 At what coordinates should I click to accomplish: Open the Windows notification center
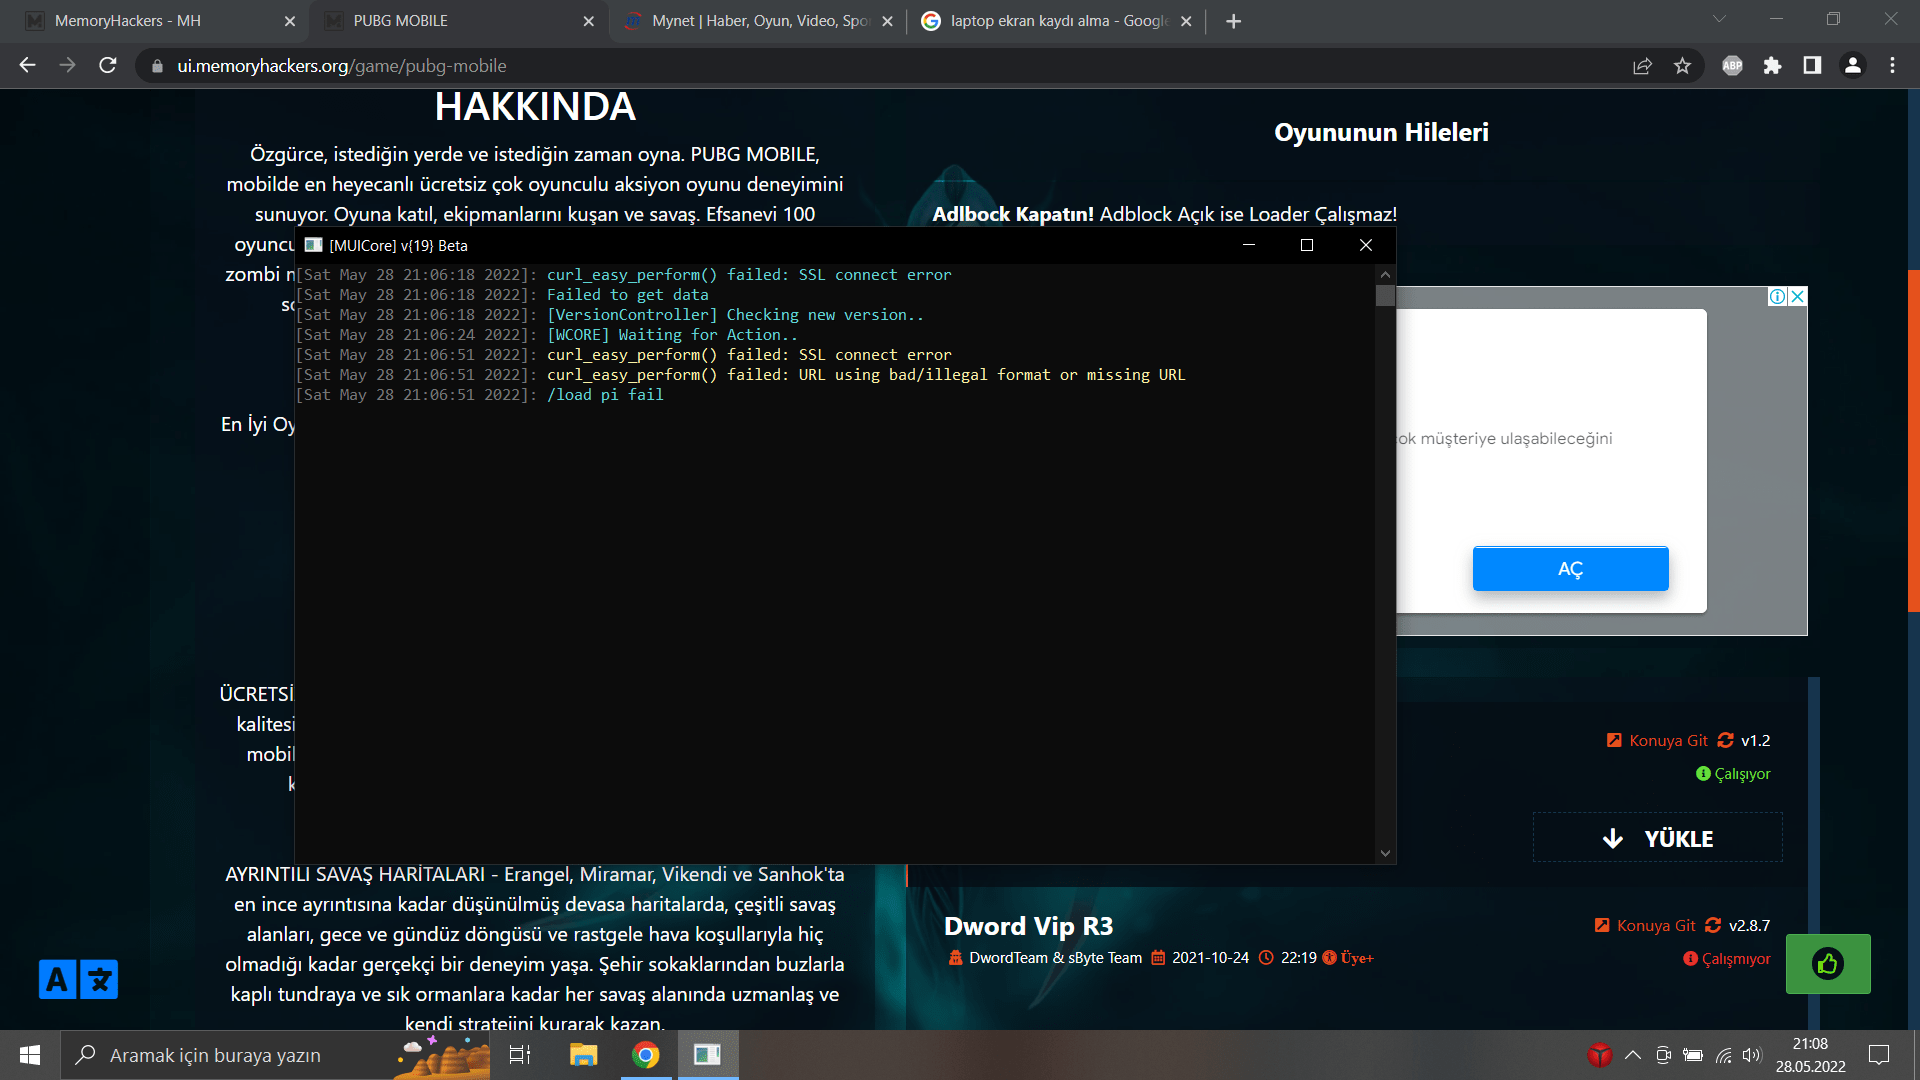pyautogui.click(x=1879, y=1055)
